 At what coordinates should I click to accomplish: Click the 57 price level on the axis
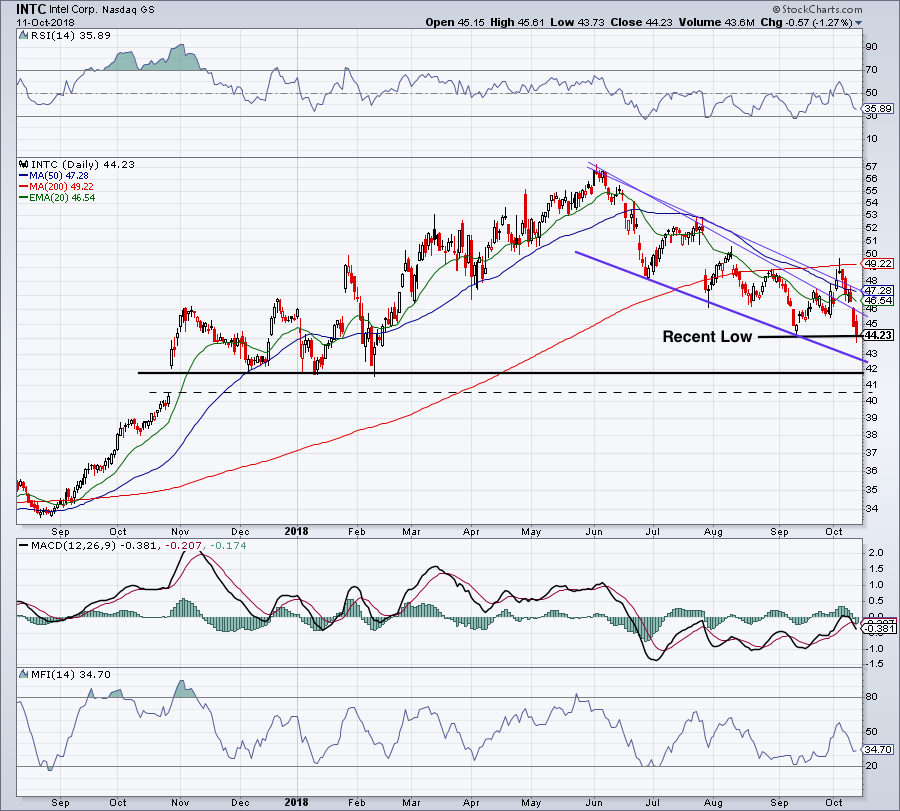pos(871,166)
